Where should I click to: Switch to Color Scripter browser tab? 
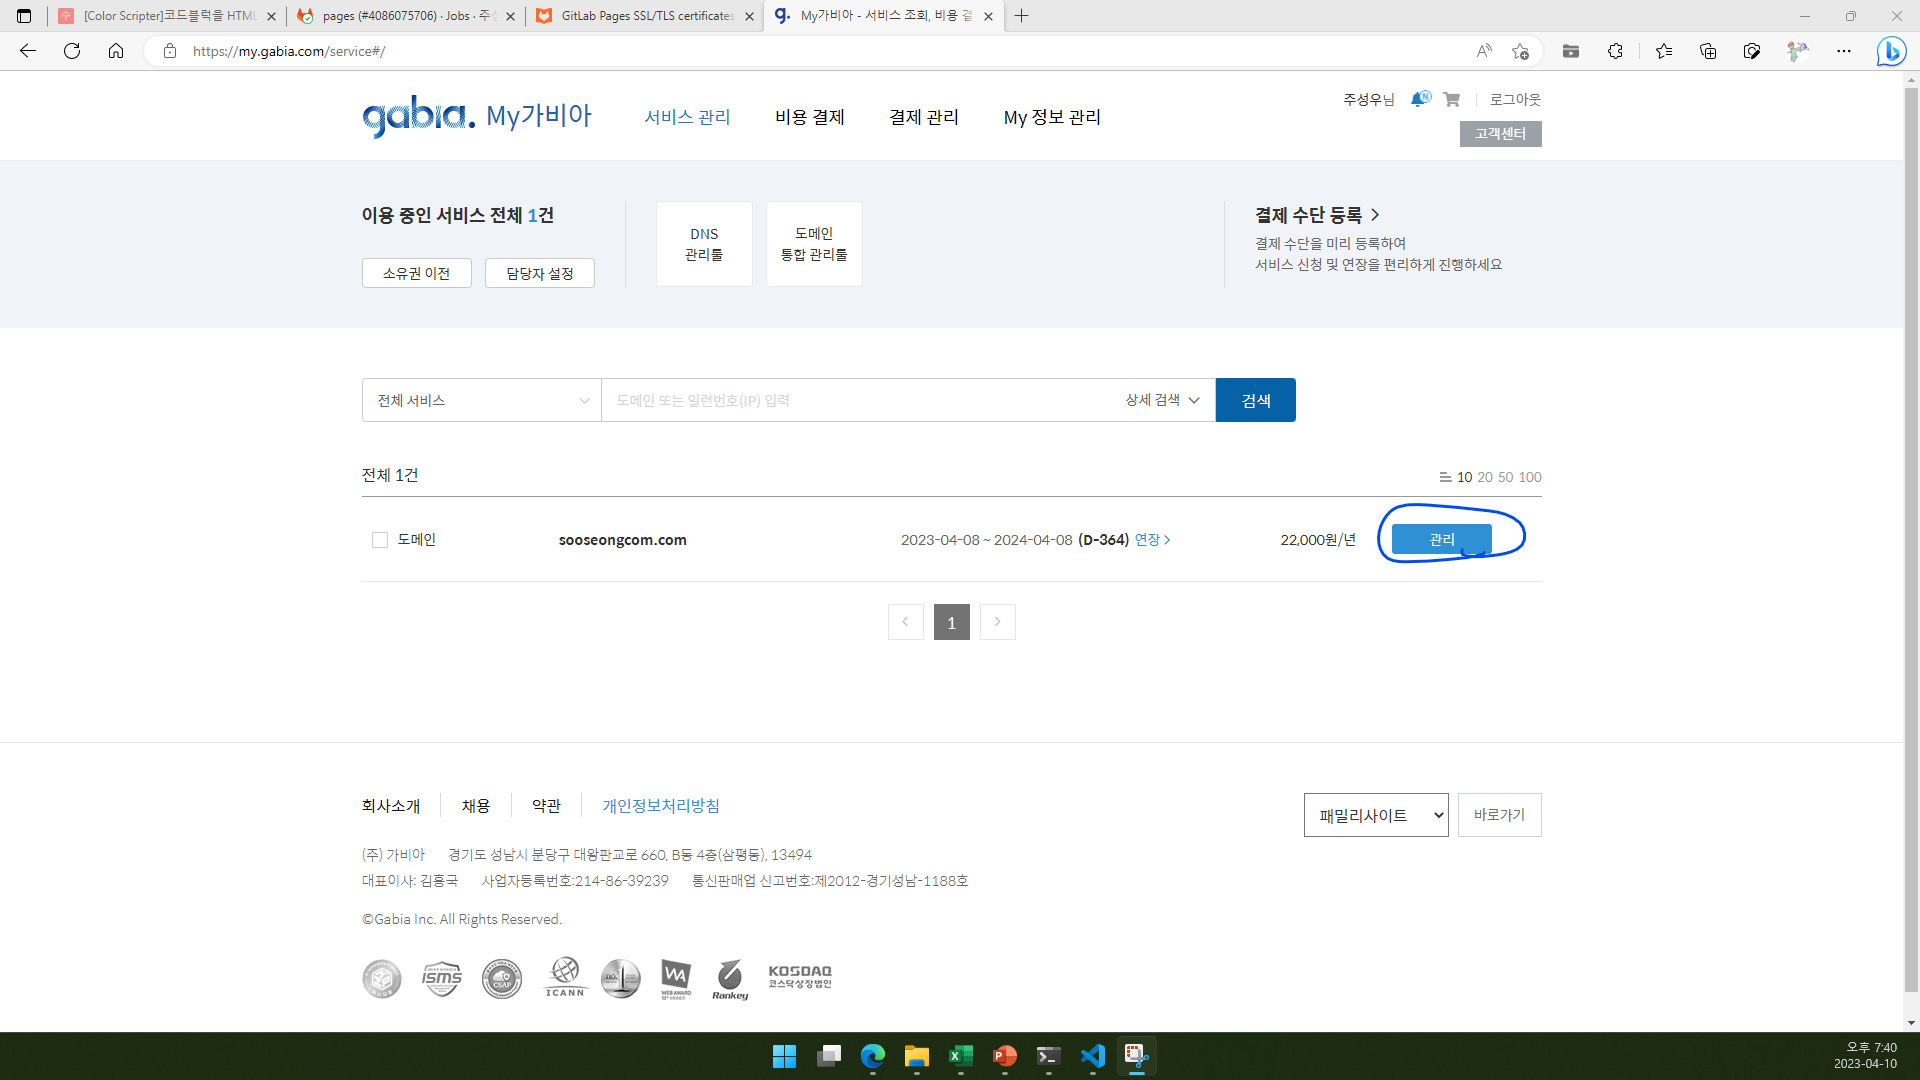(x=167, y=16)
